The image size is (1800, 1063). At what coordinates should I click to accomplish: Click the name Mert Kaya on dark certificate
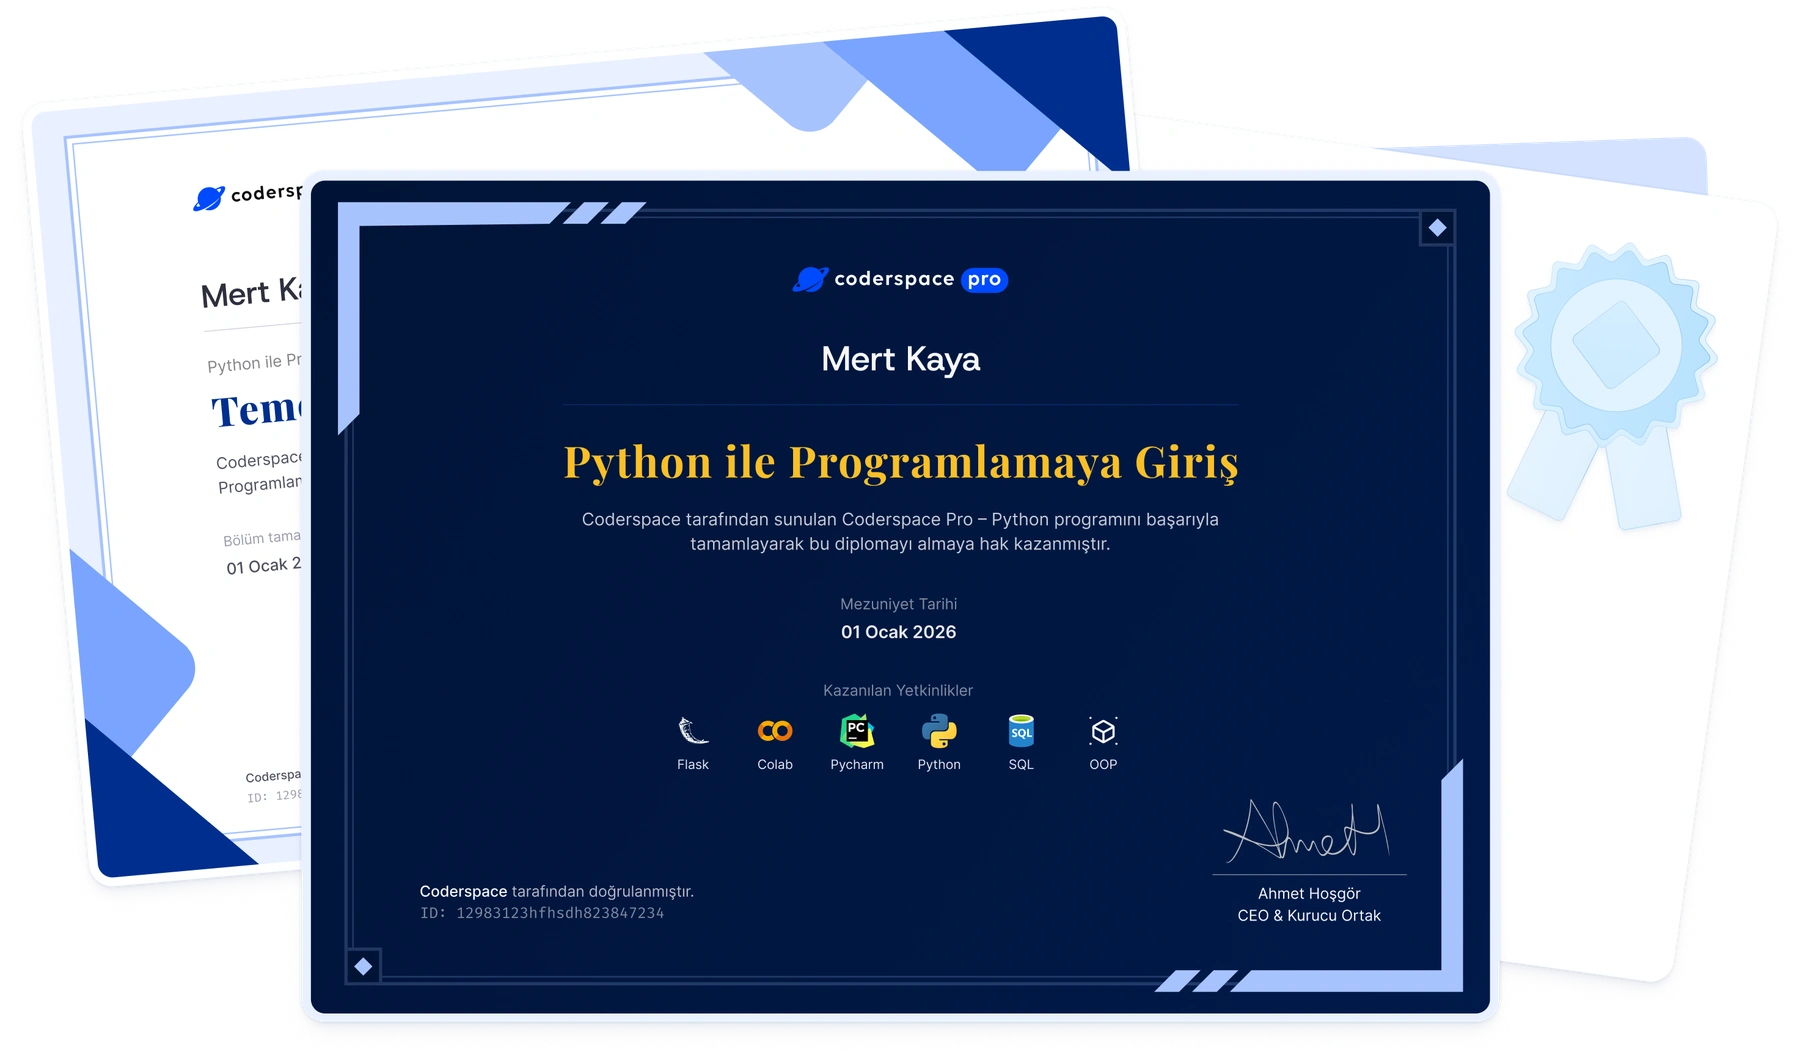pos(900,359)
